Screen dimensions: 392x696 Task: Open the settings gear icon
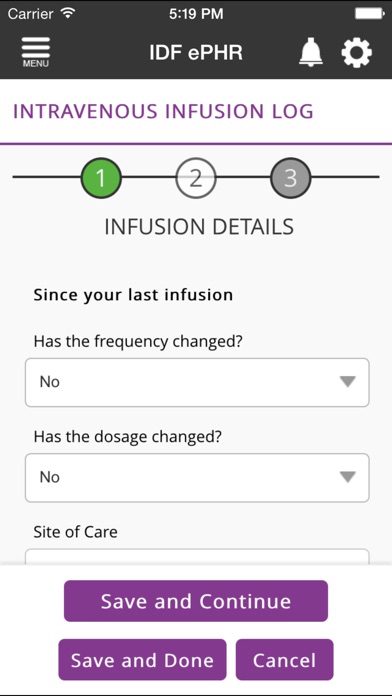(x=356, y=52)
